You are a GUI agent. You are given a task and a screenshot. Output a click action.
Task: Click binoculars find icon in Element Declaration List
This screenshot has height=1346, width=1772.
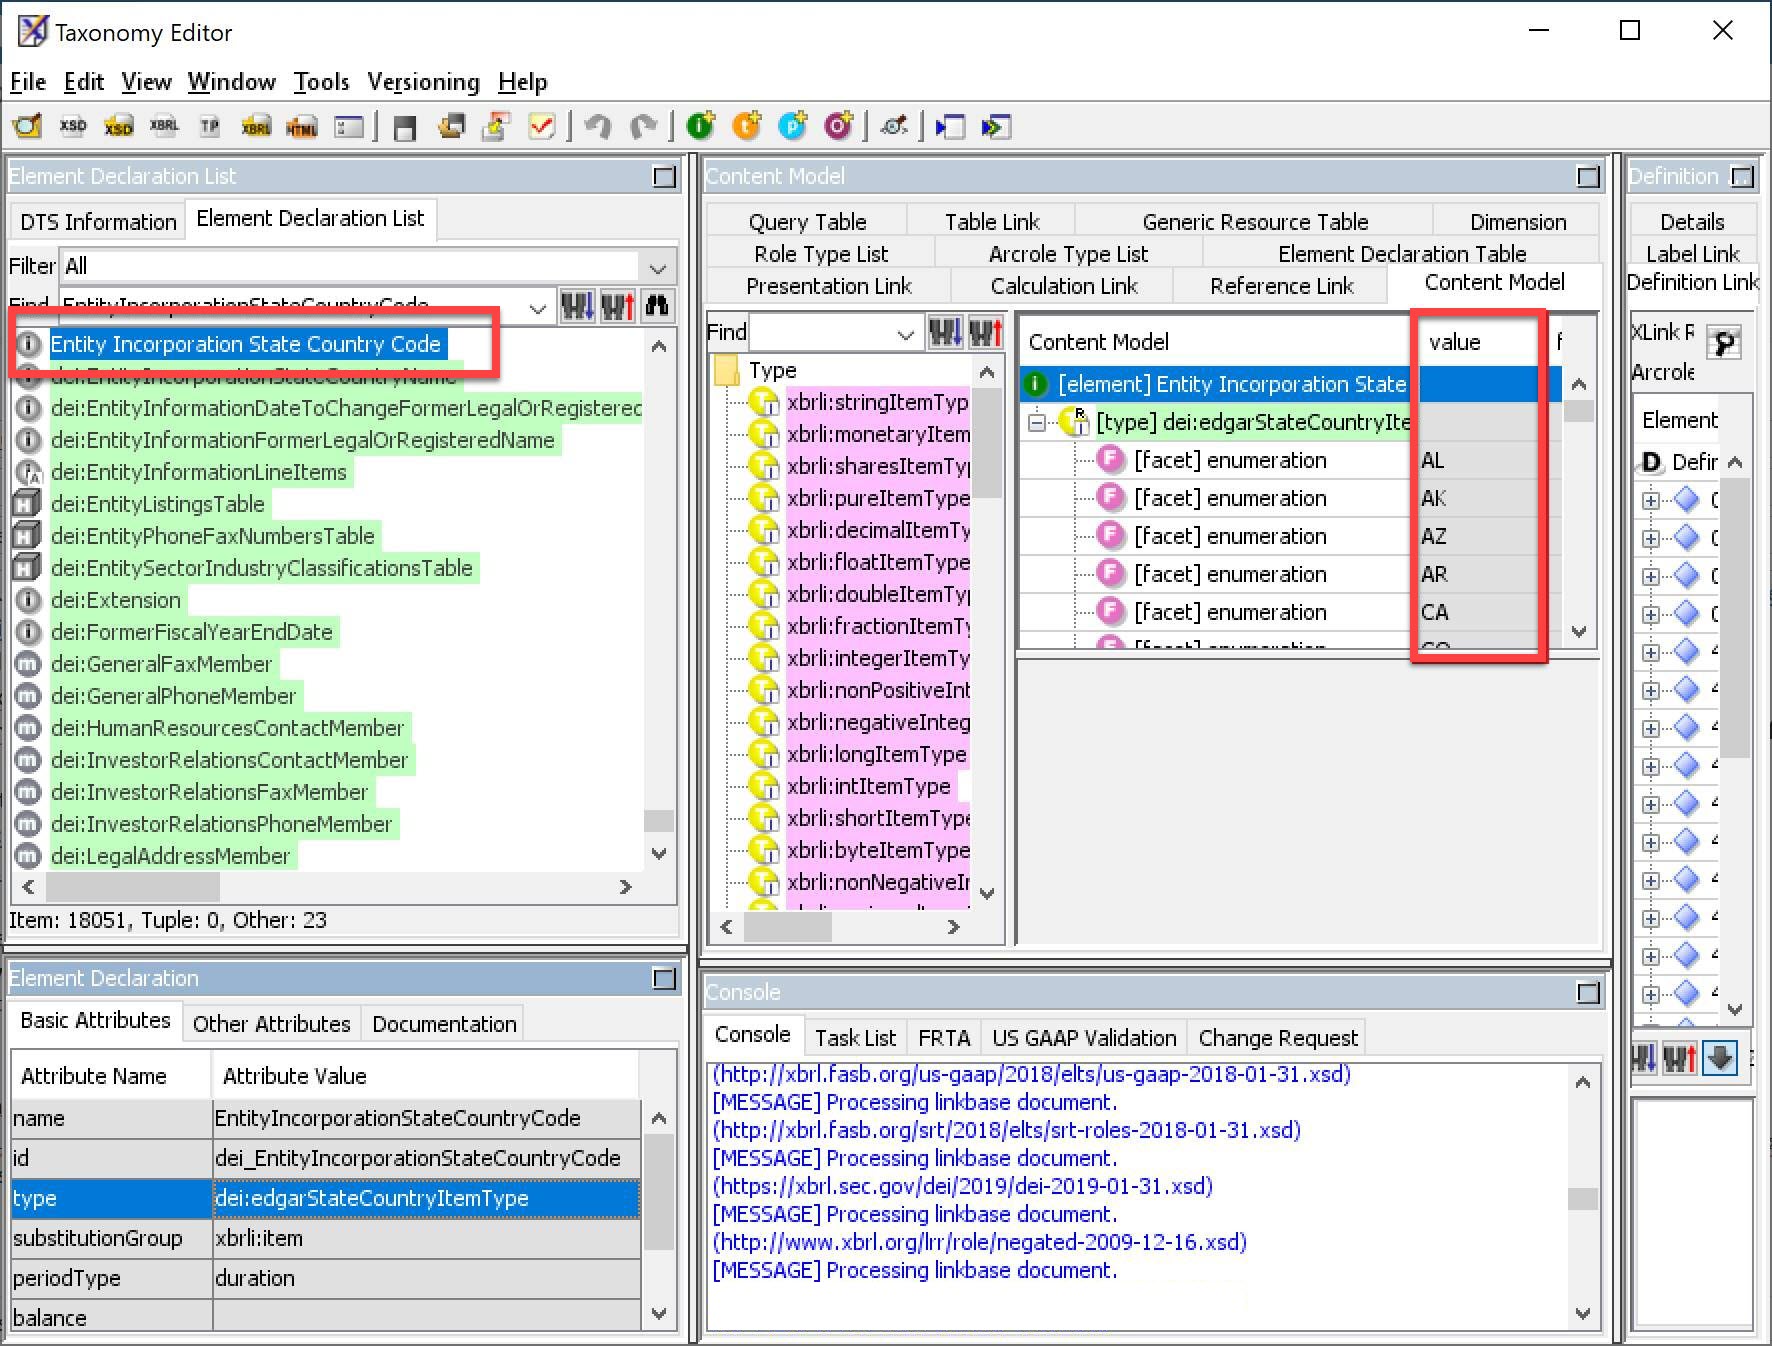(657, 305)
